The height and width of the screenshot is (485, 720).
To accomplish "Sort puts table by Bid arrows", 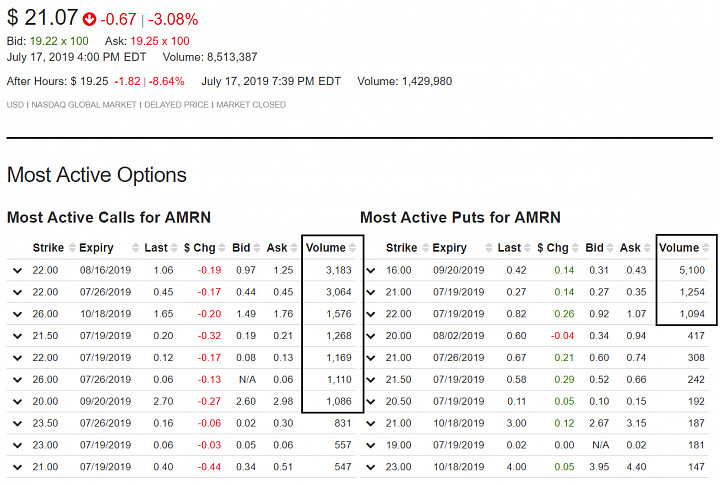I will [610, 248].
